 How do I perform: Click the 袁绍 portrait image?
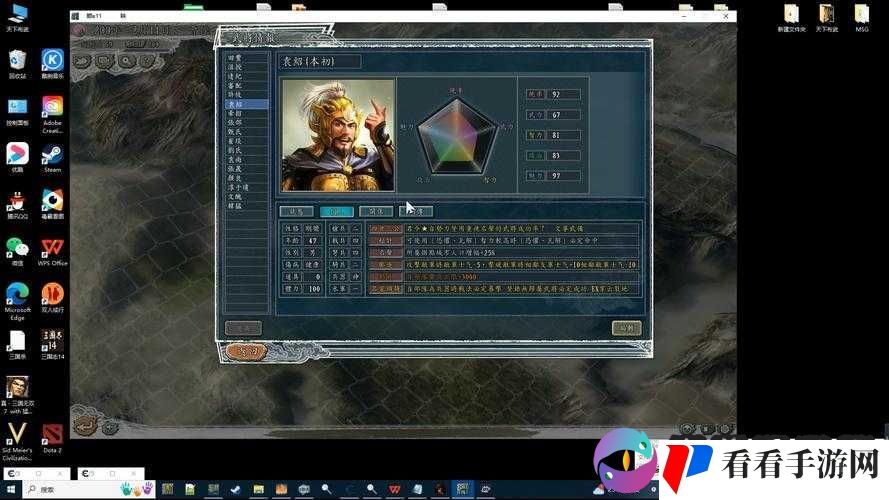(338, 135)
